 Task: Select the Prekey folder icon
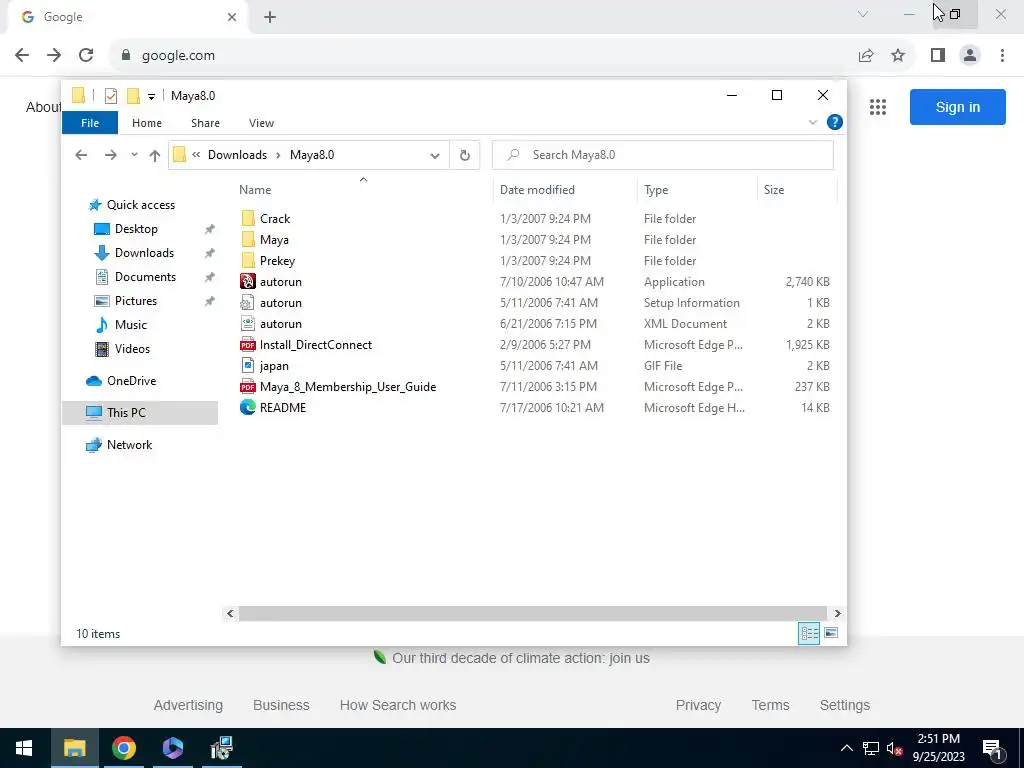[248, 261]
